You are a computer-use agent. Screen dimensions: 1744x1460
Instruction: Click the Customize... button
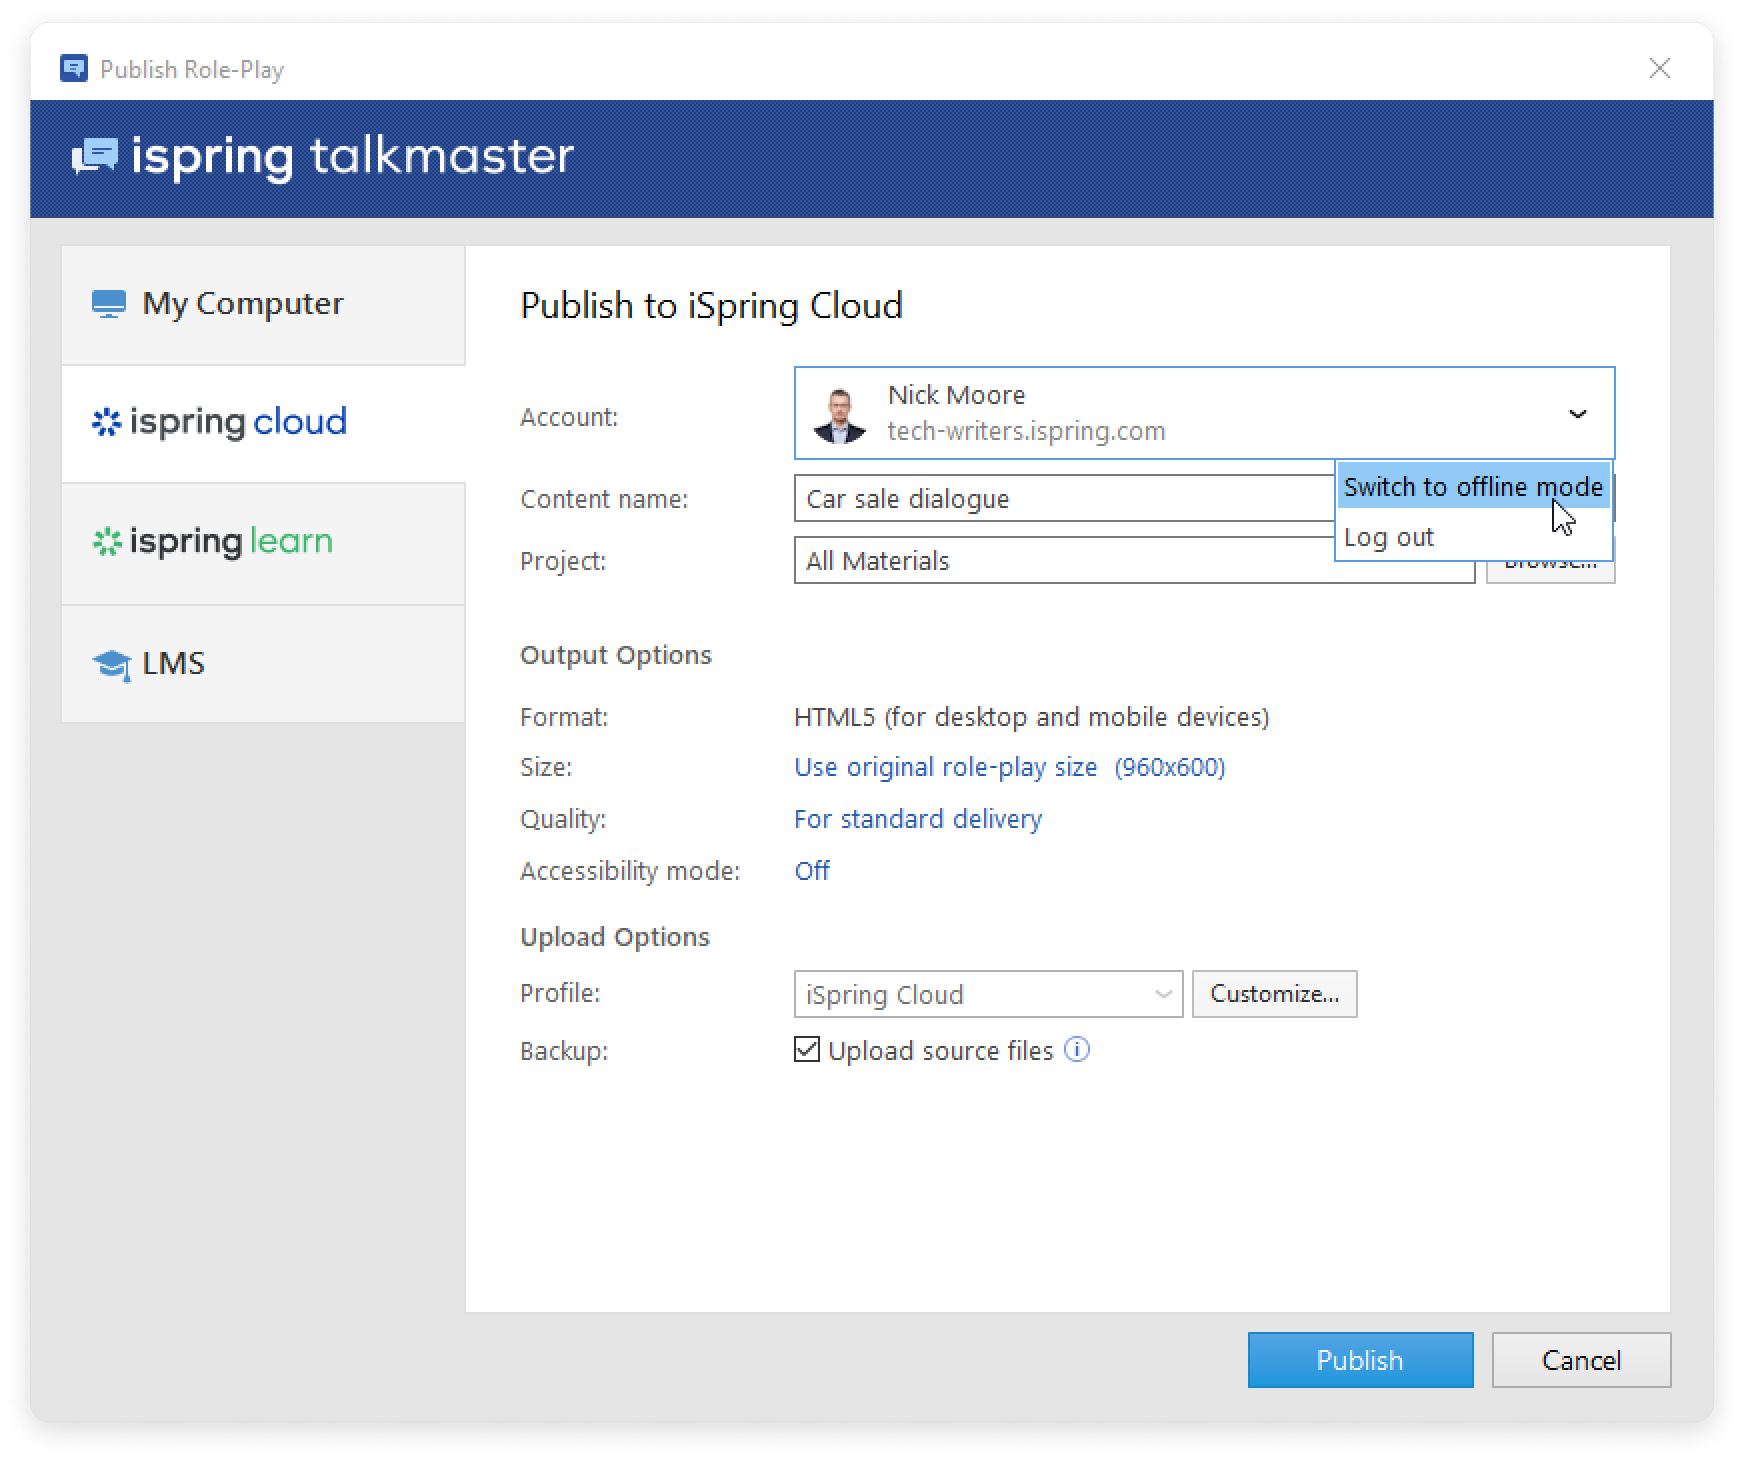click(1274, 994)
